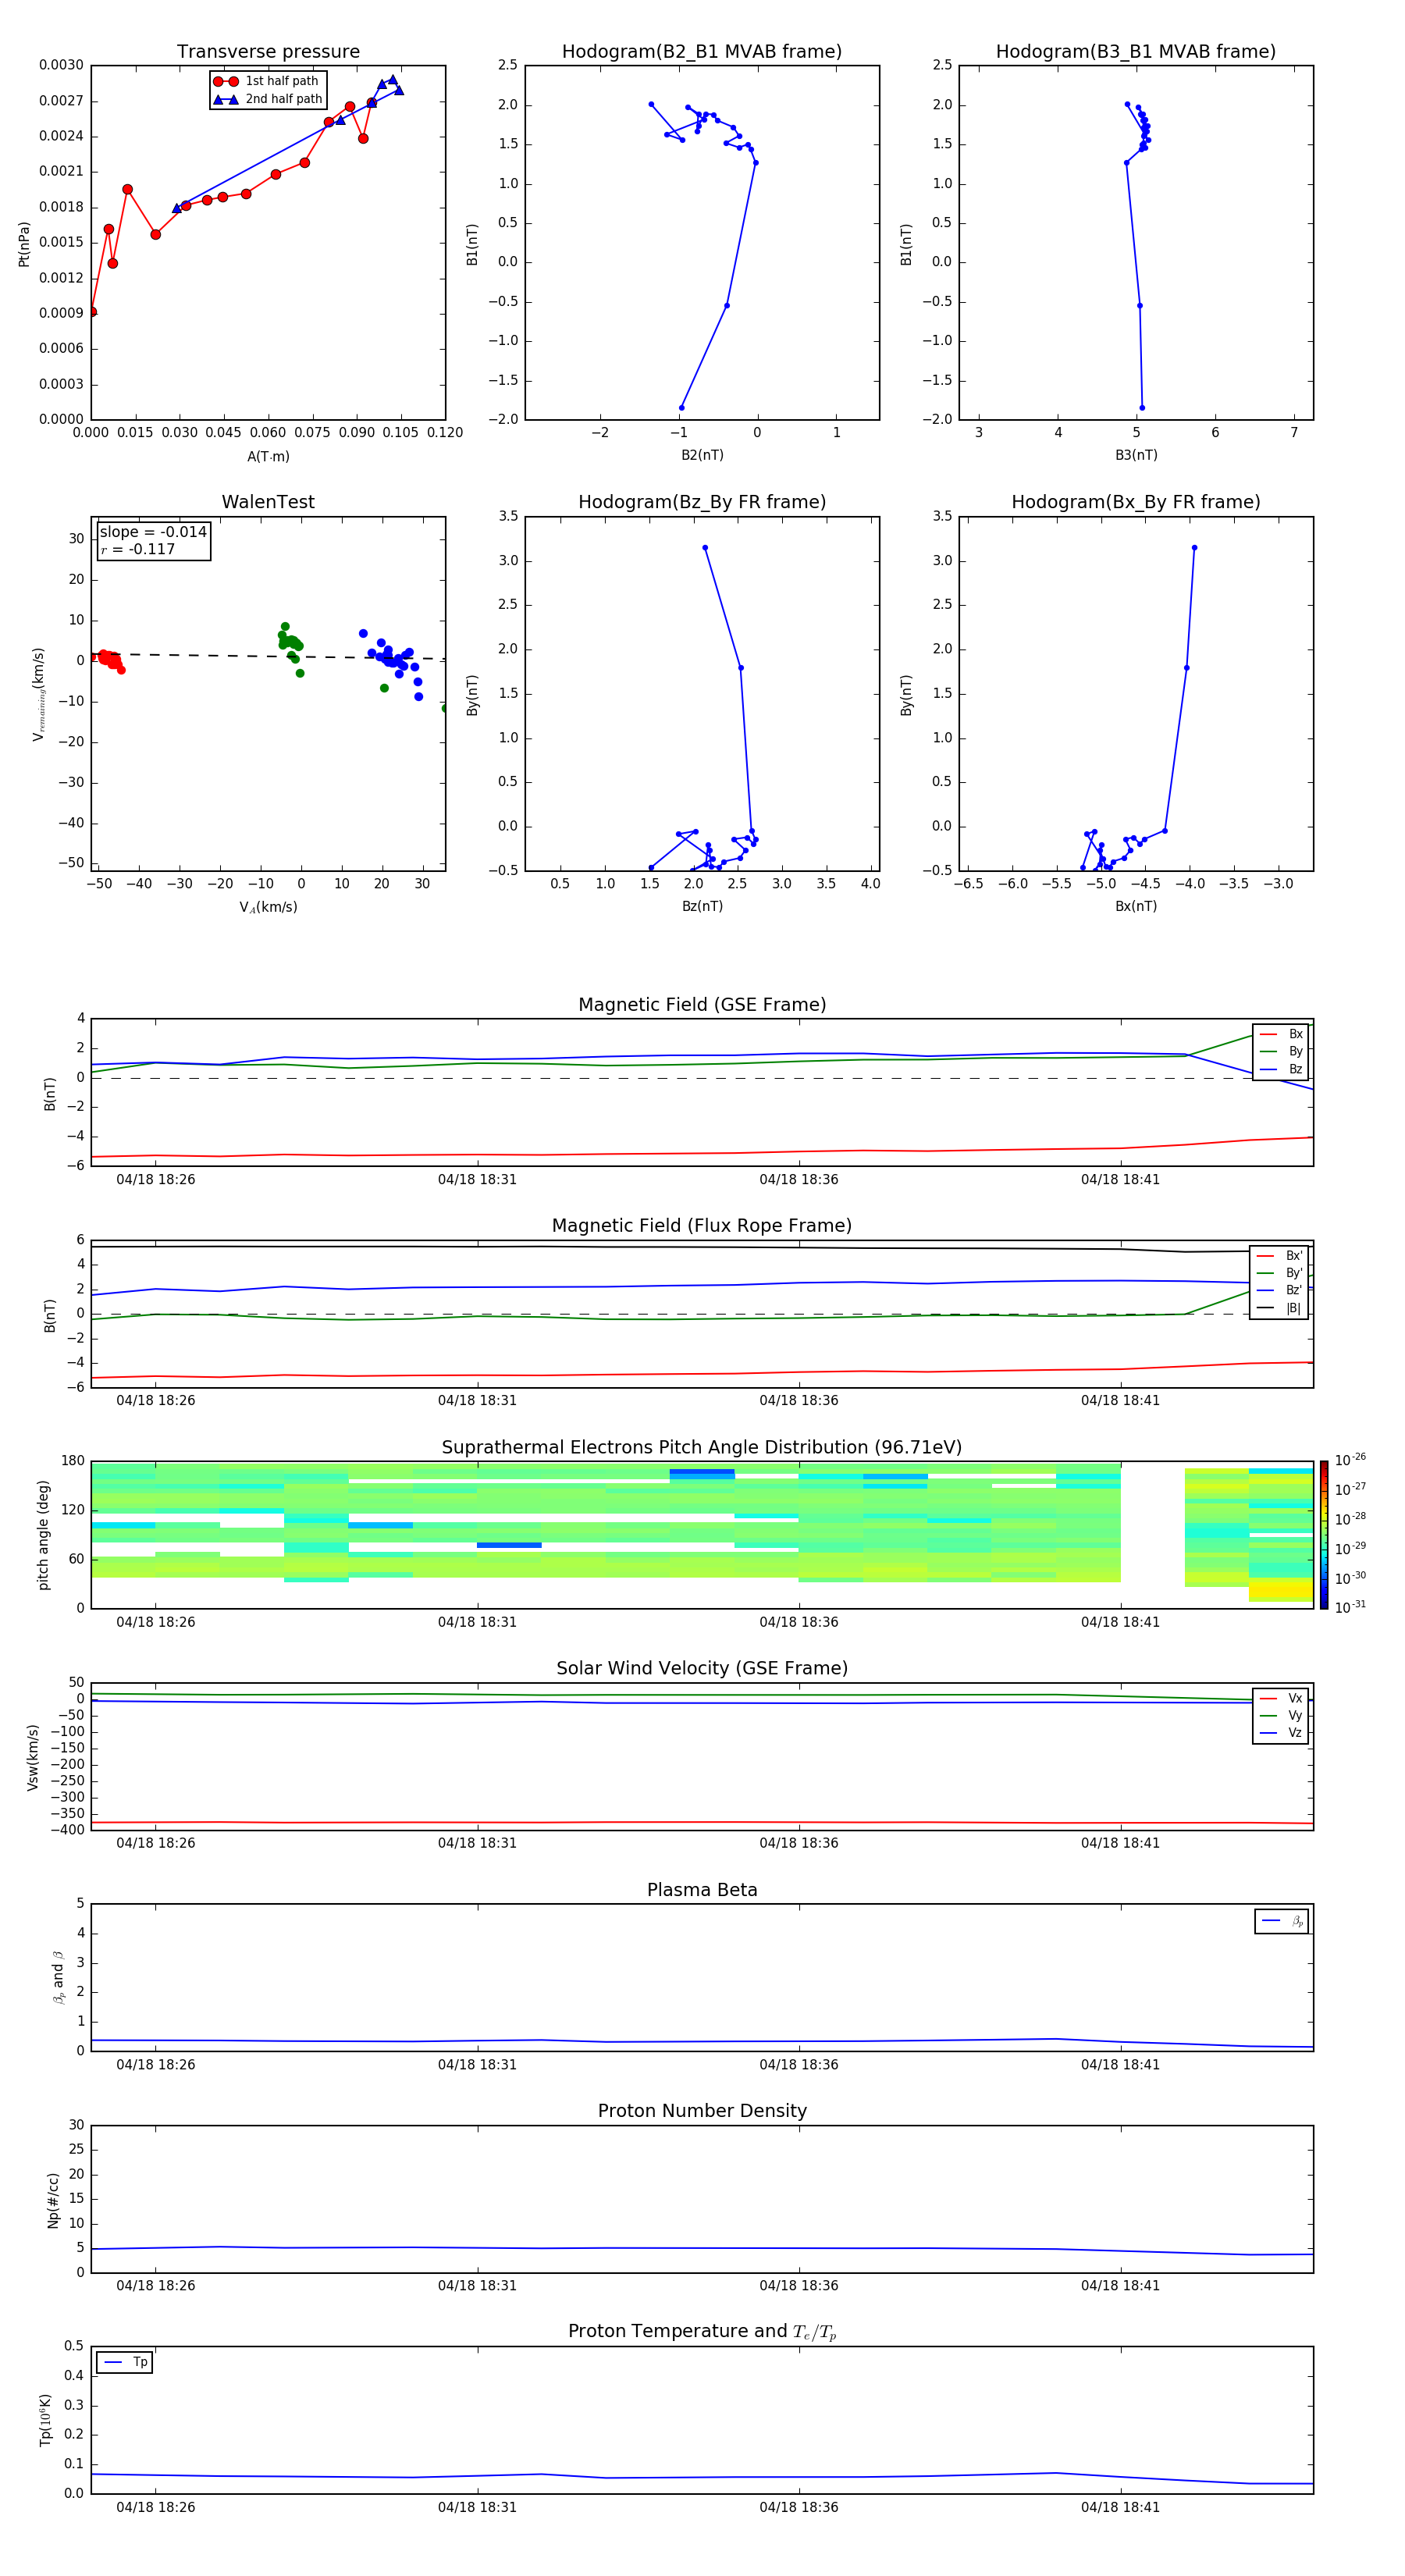Click the "Hodogram(Bx_By FR frame)" title
Viewport: 1405px width, 2576px height.
[x=1136, y=502]
